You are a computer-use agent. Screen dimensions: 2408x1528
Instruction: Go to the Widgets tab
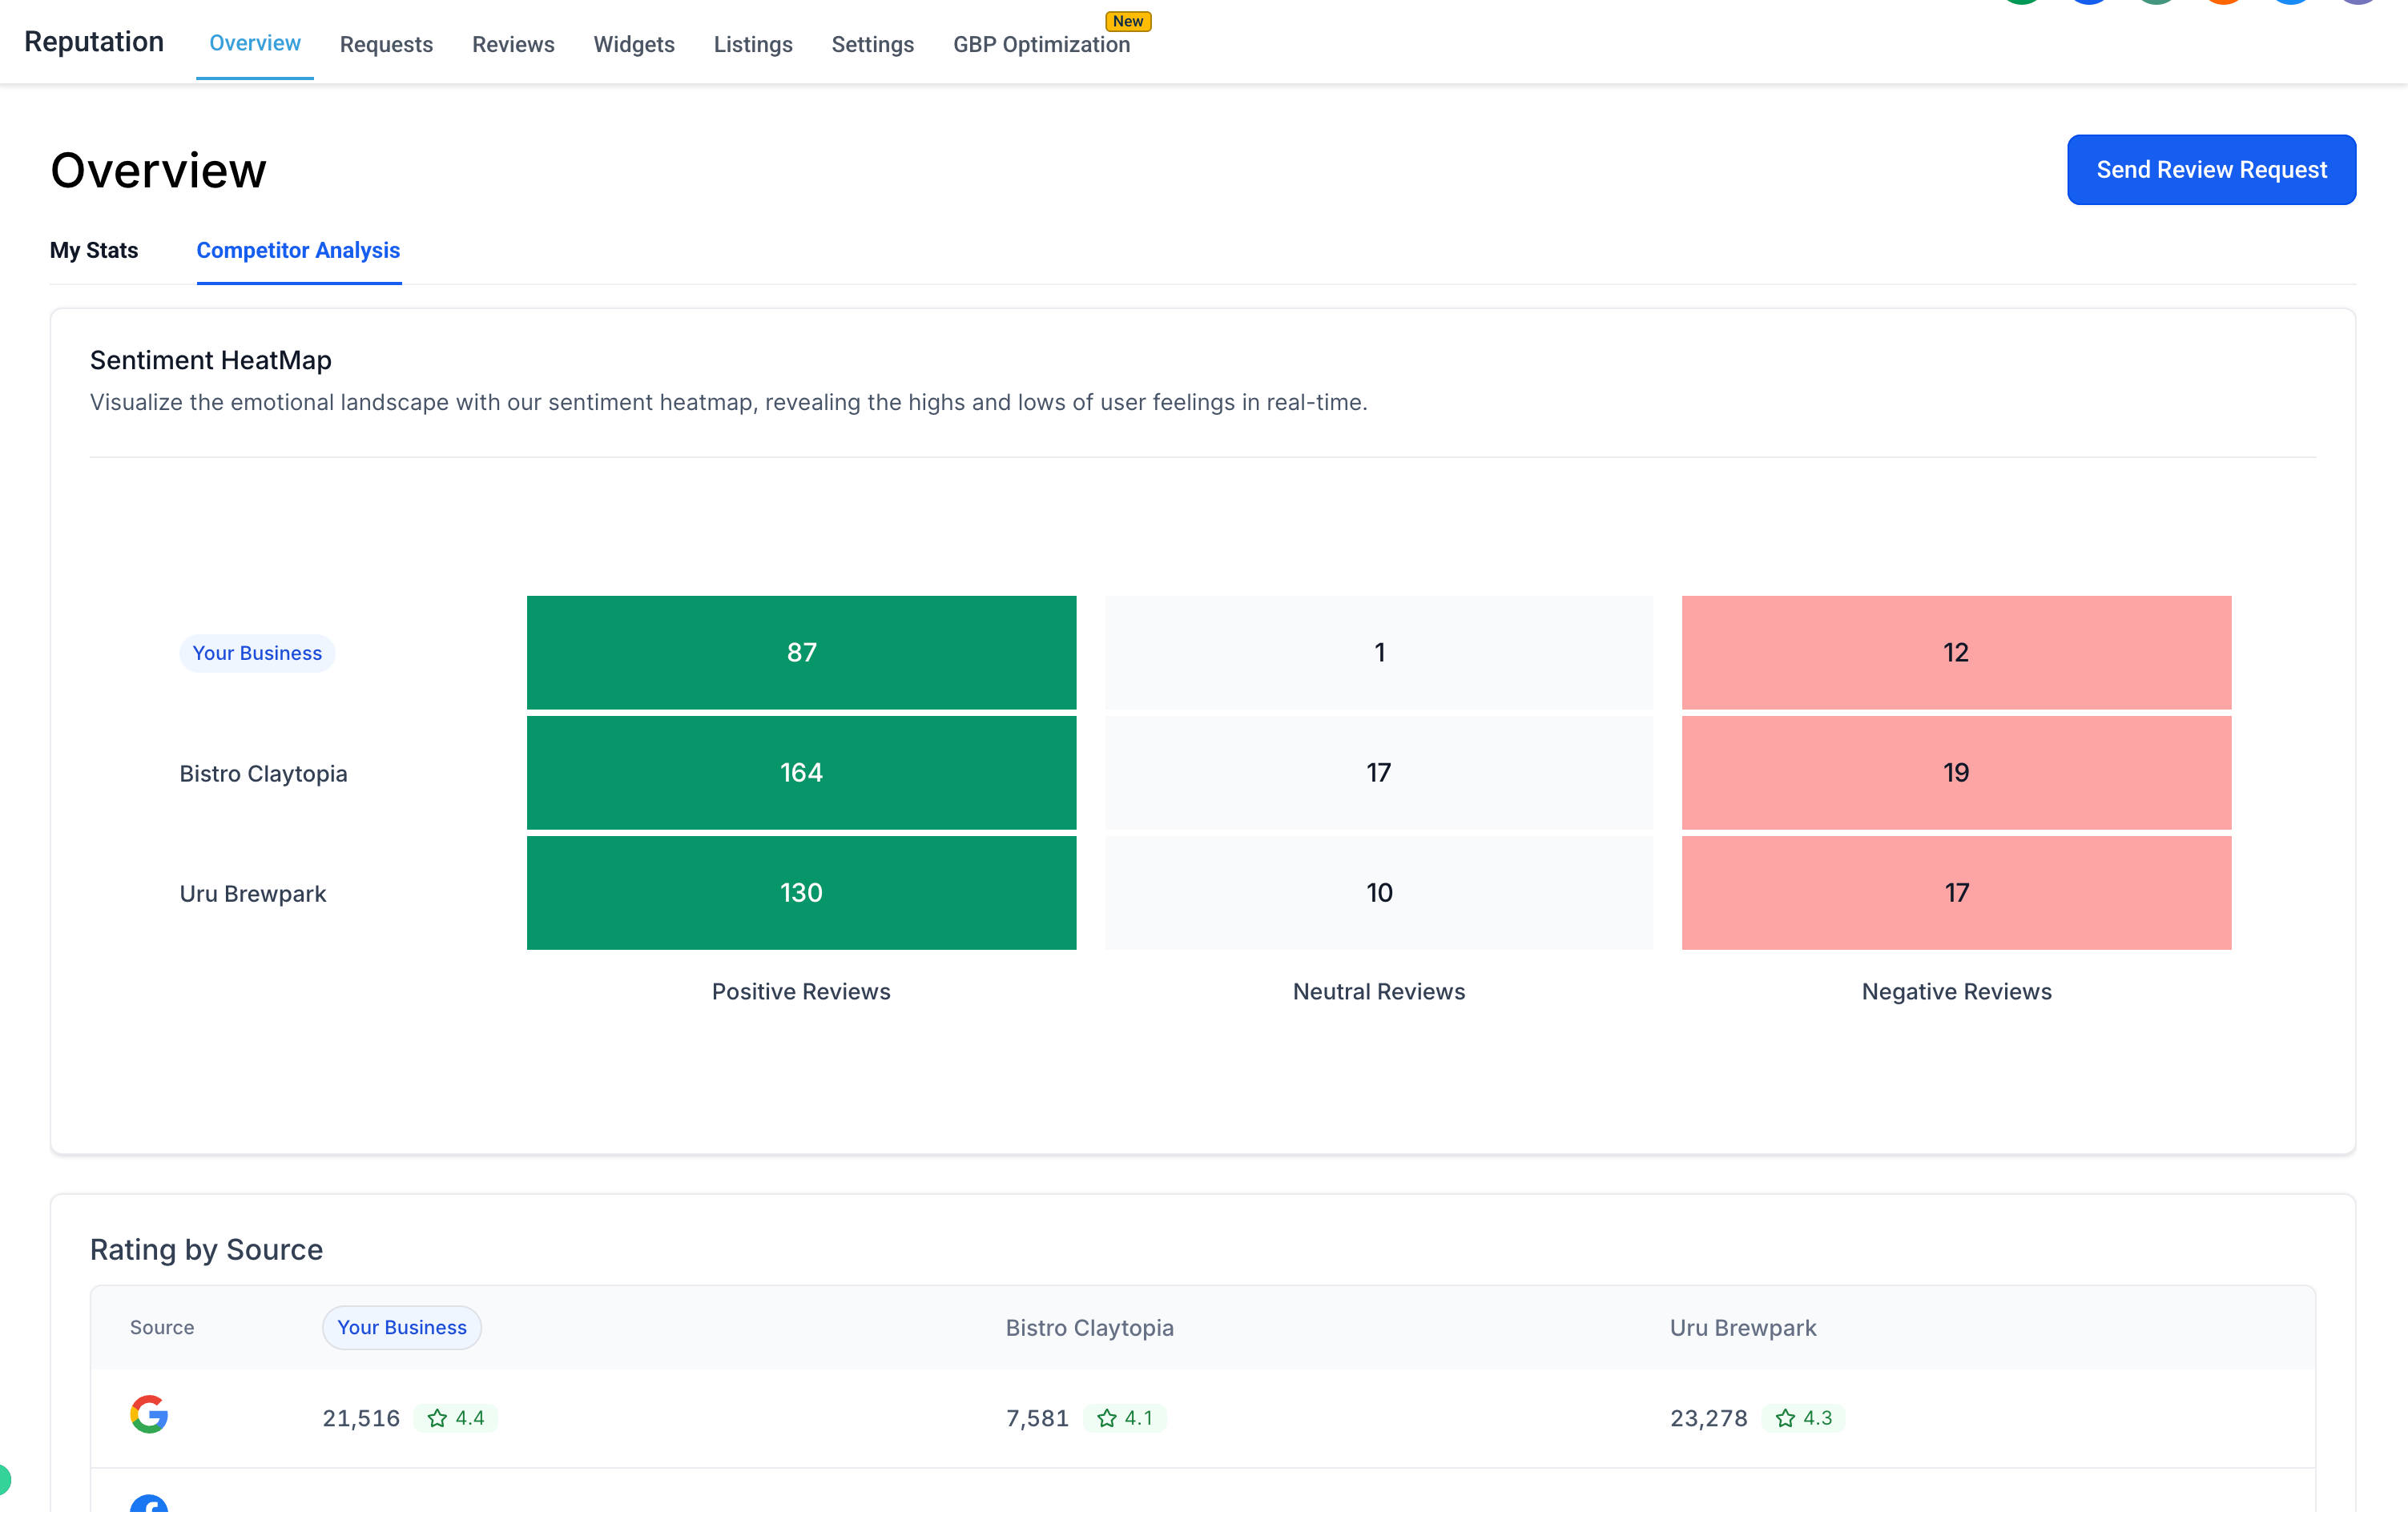[x=634, y=45]
